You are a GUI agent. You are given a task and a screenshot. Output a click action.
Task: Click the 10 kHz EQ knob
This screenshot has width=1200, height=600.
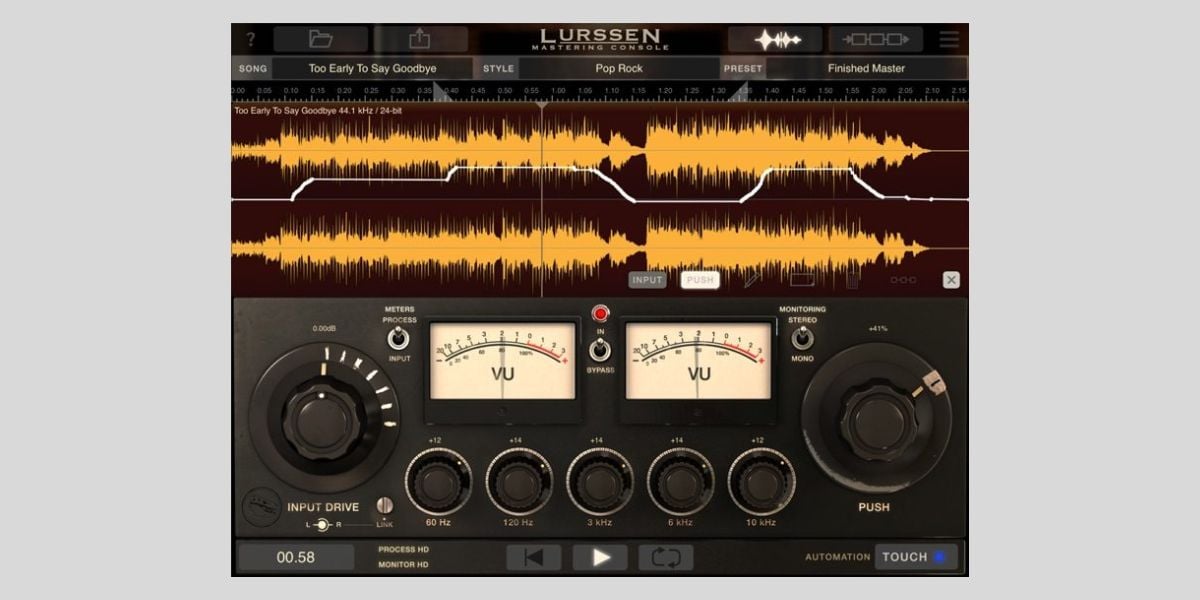[761, 482]
